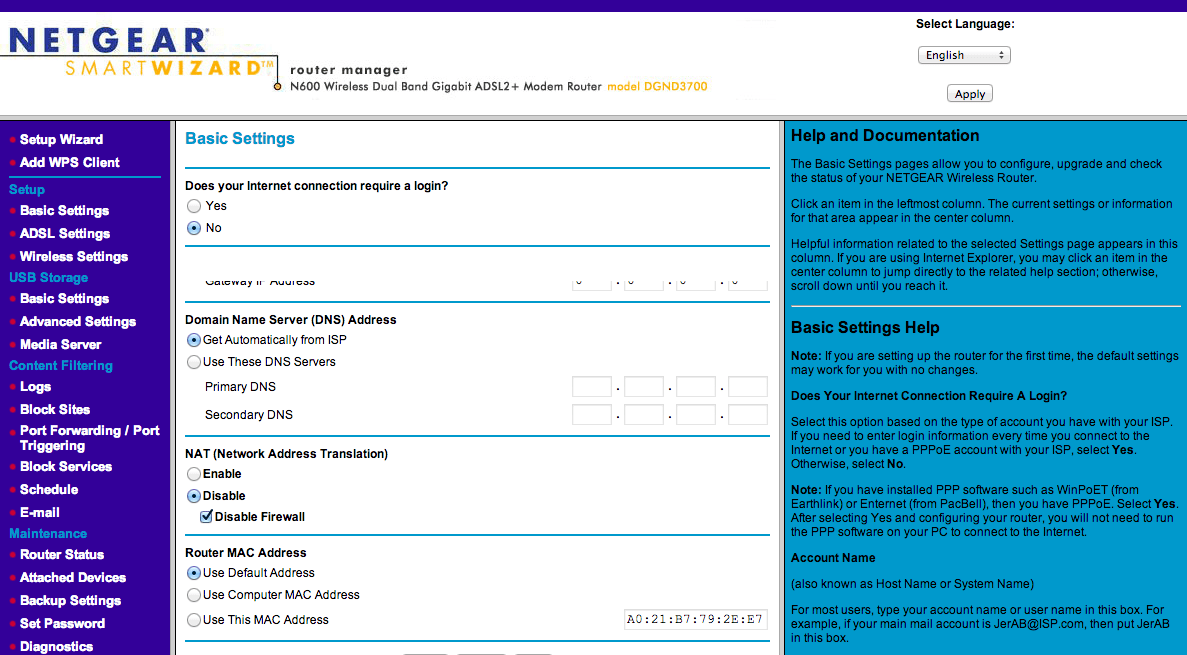Click the MAC address input field

[x=695, y=619]
